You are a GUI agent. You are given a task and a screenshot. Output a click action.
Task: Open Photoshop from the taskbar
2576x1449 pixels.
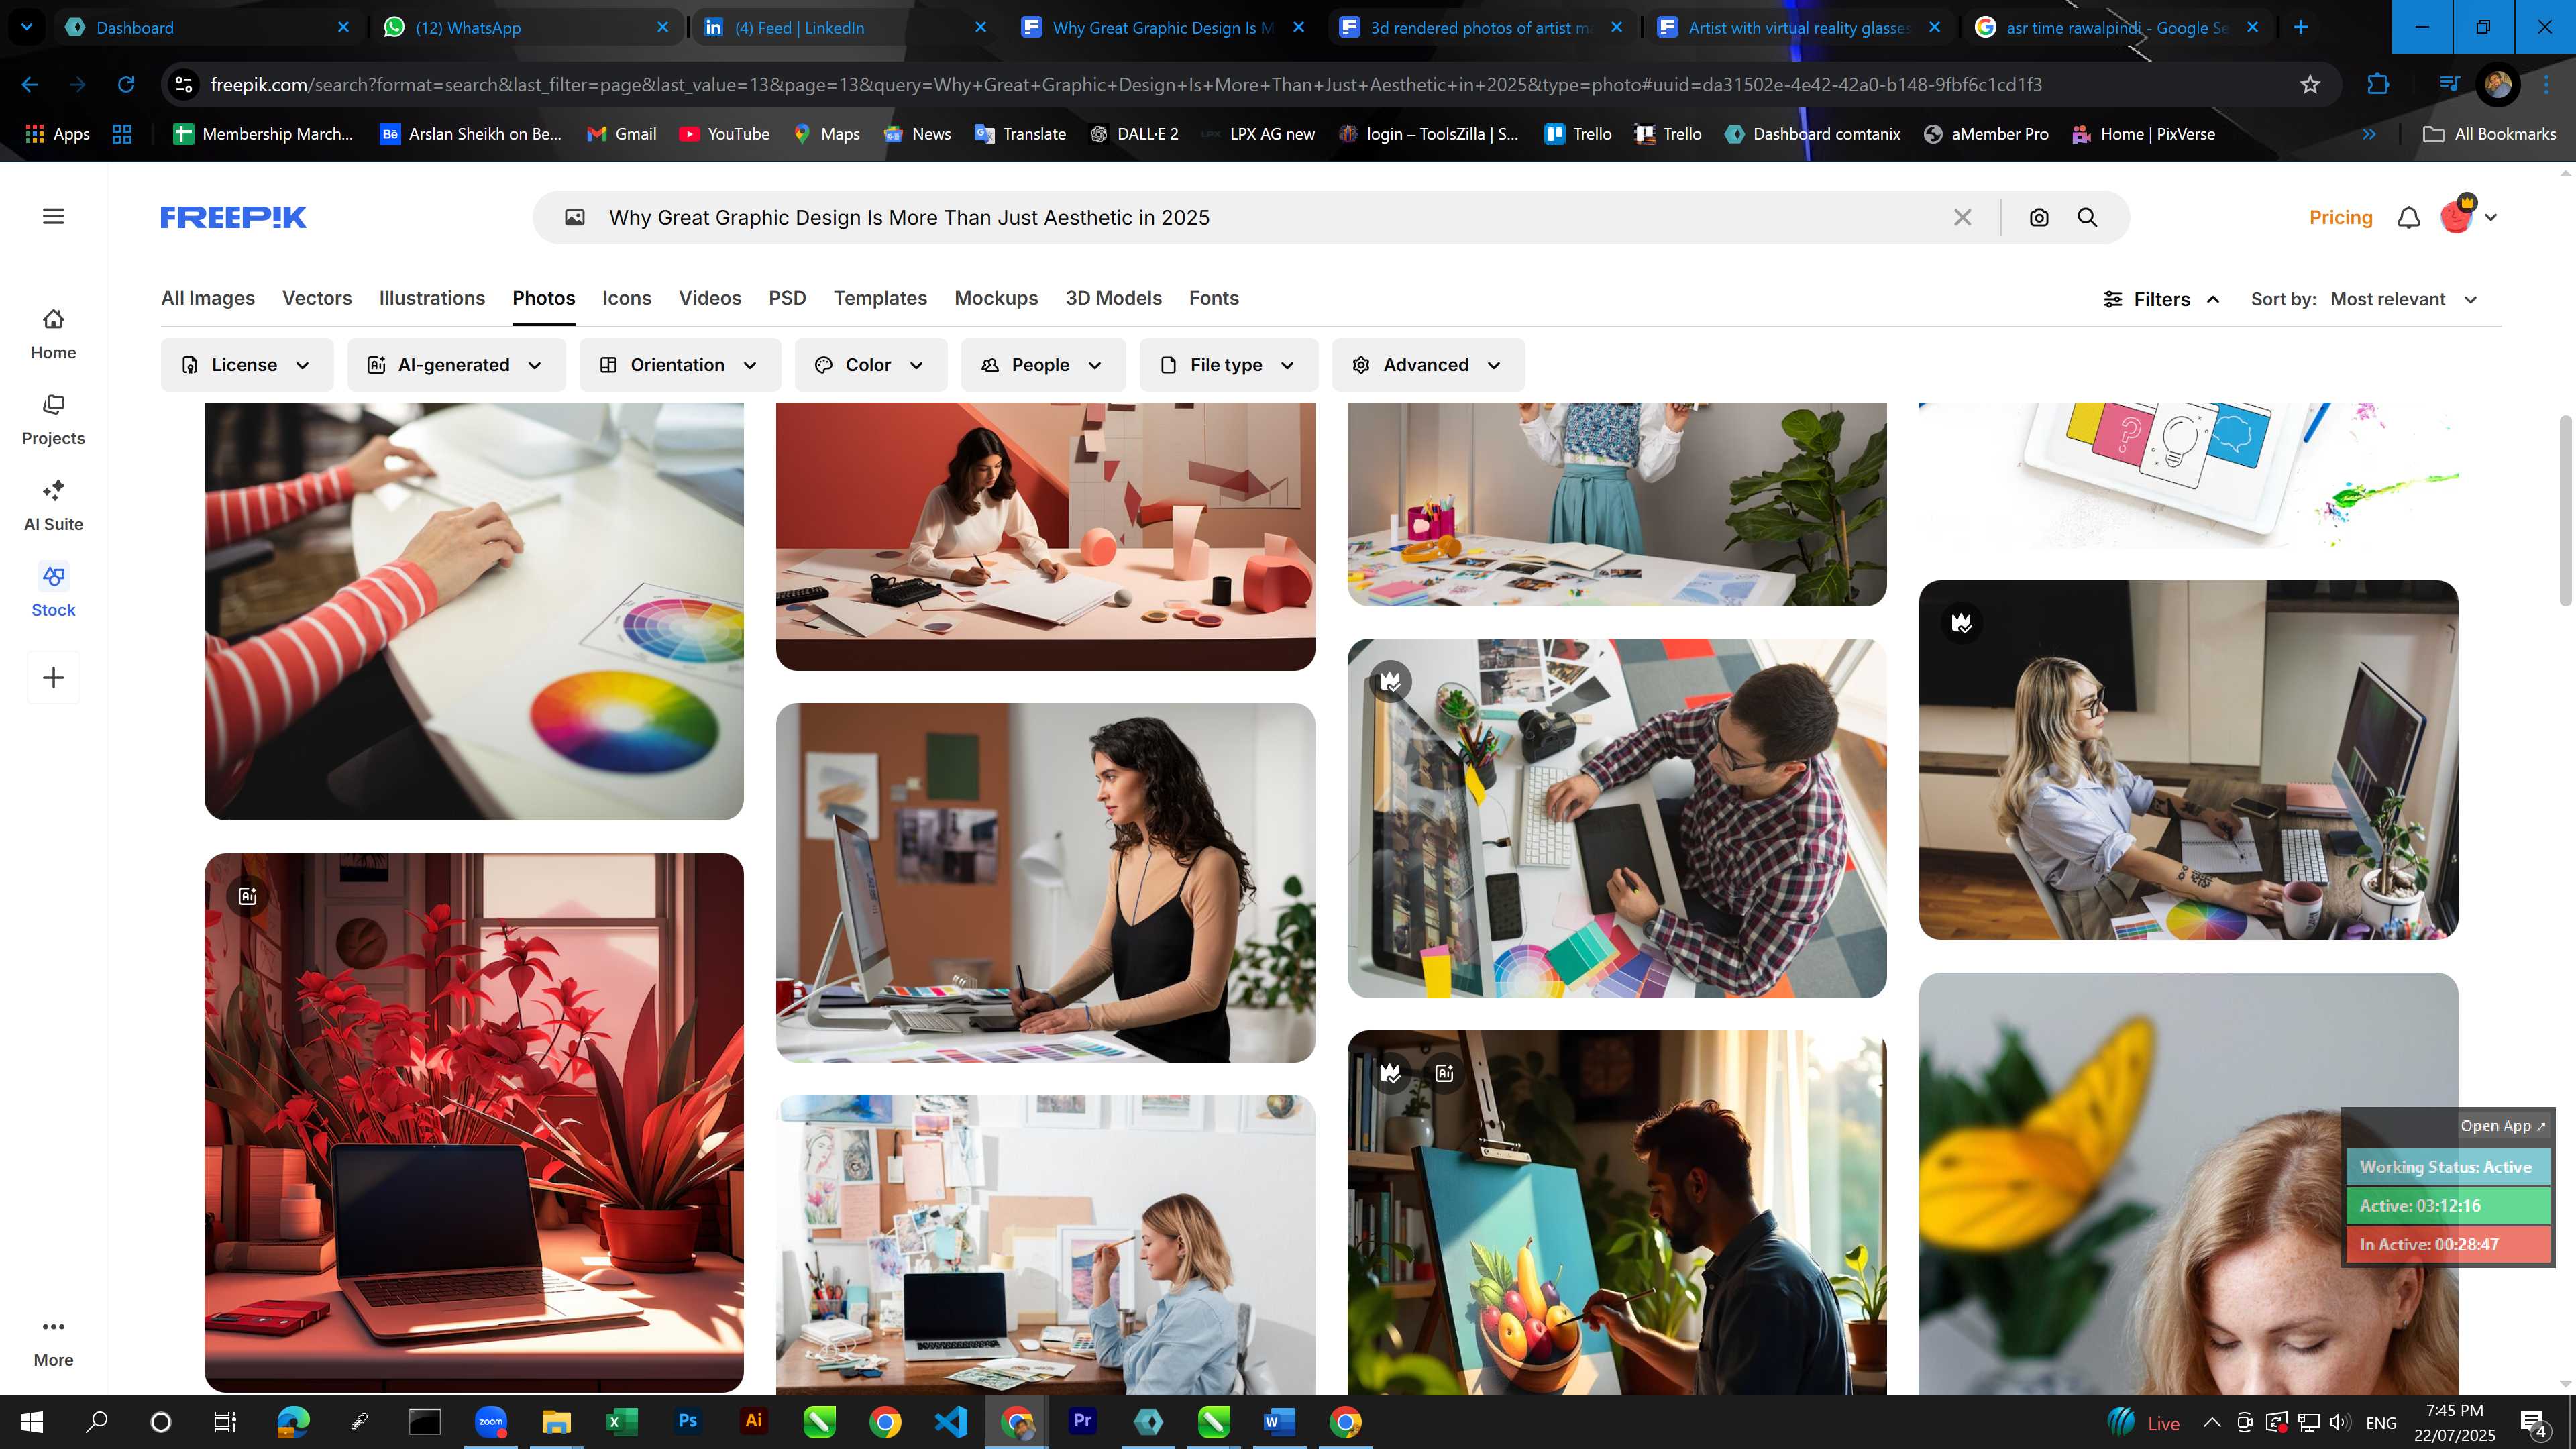tap(687, 1421)
